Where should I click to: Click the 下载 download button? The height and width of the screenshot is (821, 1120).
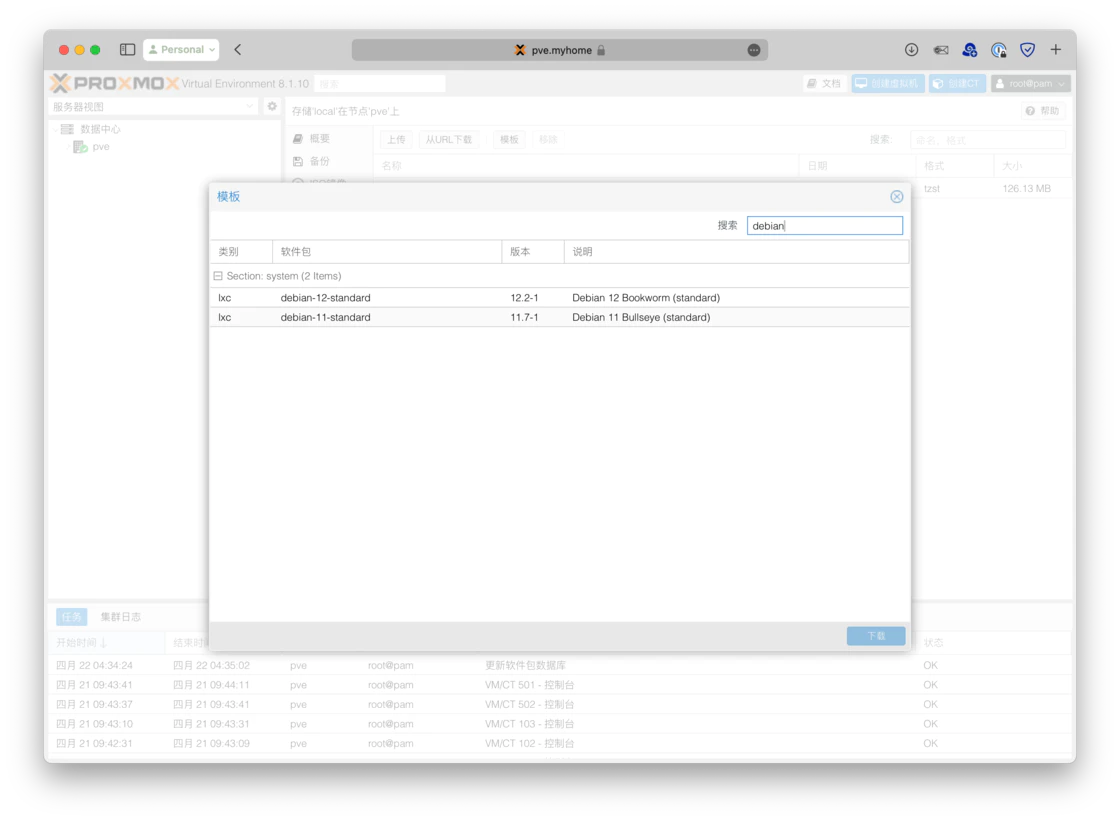[x=876, y=636]
